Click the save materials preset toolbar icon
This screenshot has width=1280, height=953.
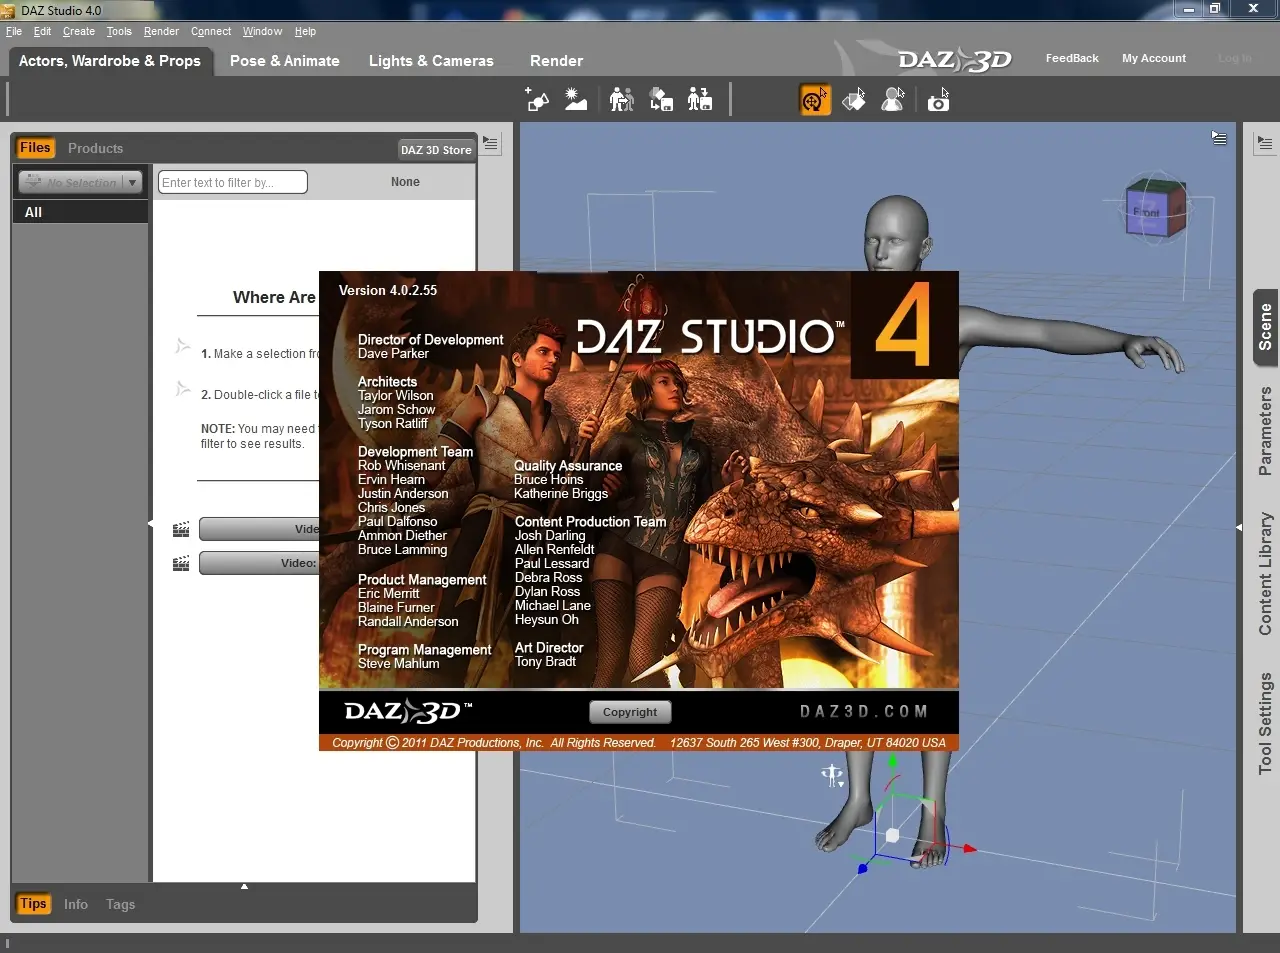point(661,99)
